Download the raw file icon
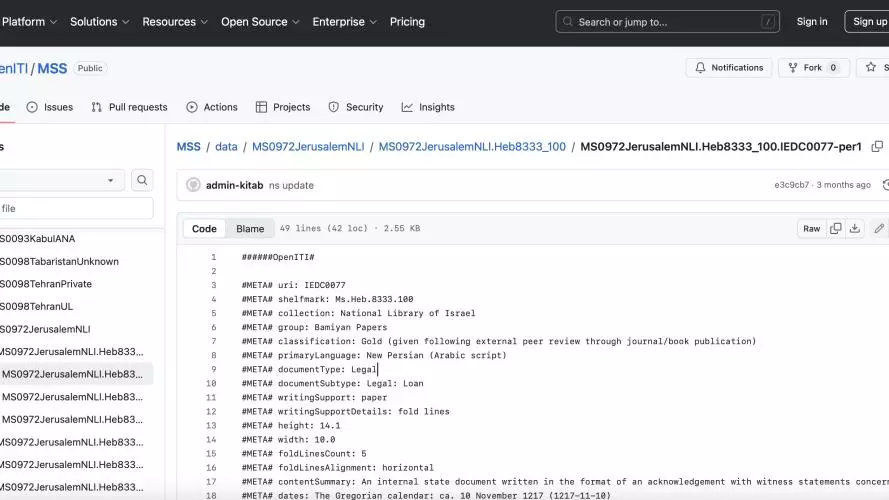 coord(854,228)
